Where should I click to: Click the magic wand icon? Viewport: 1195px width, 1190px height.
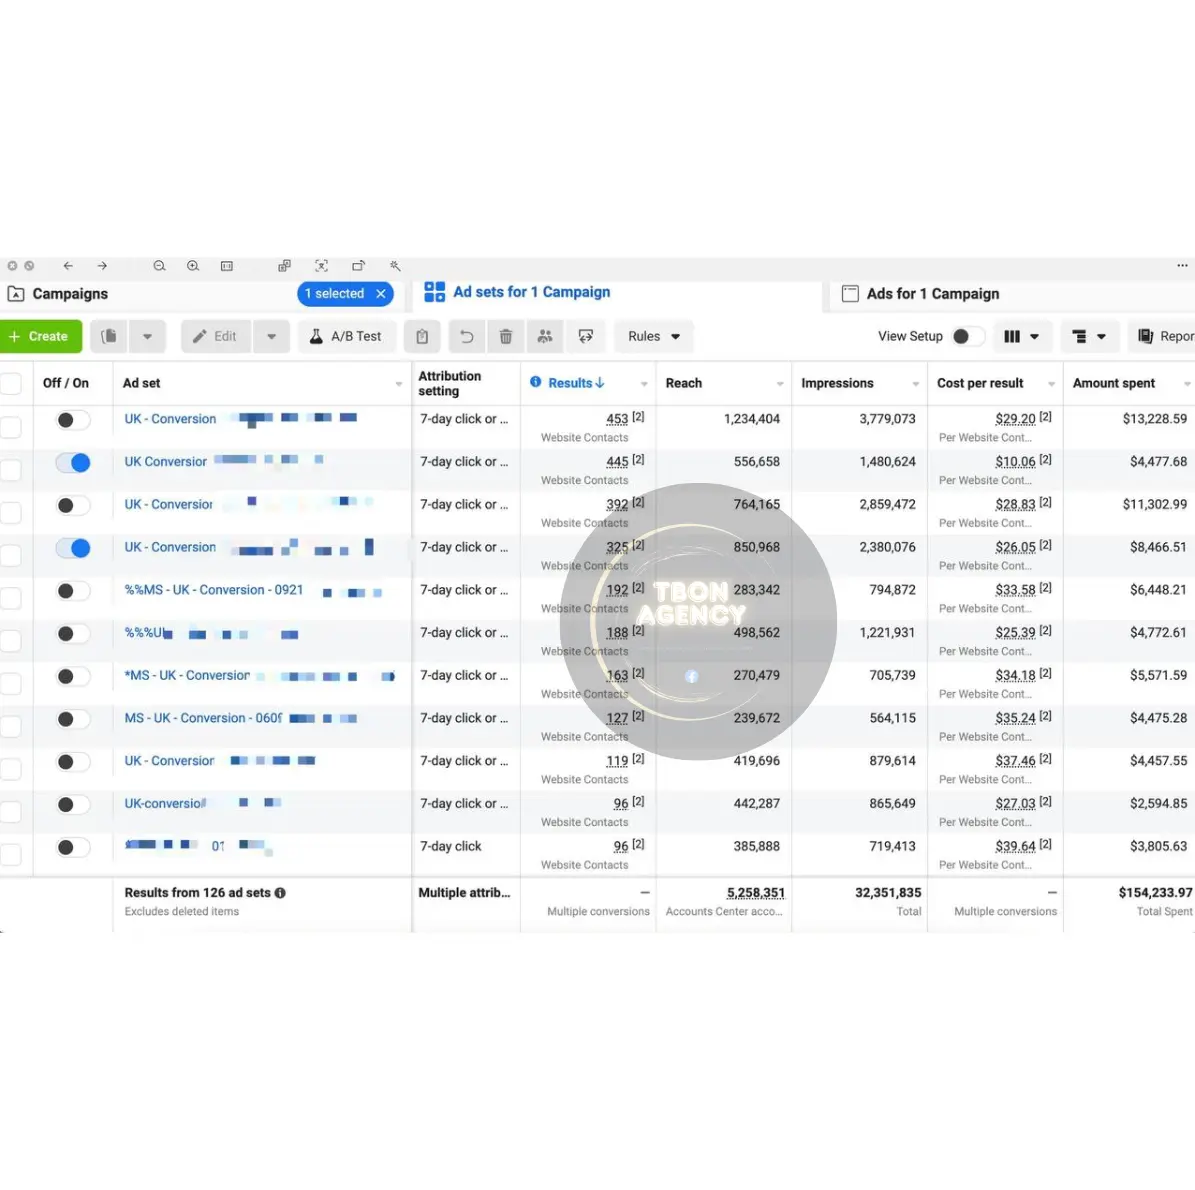(x=395, y=266)
